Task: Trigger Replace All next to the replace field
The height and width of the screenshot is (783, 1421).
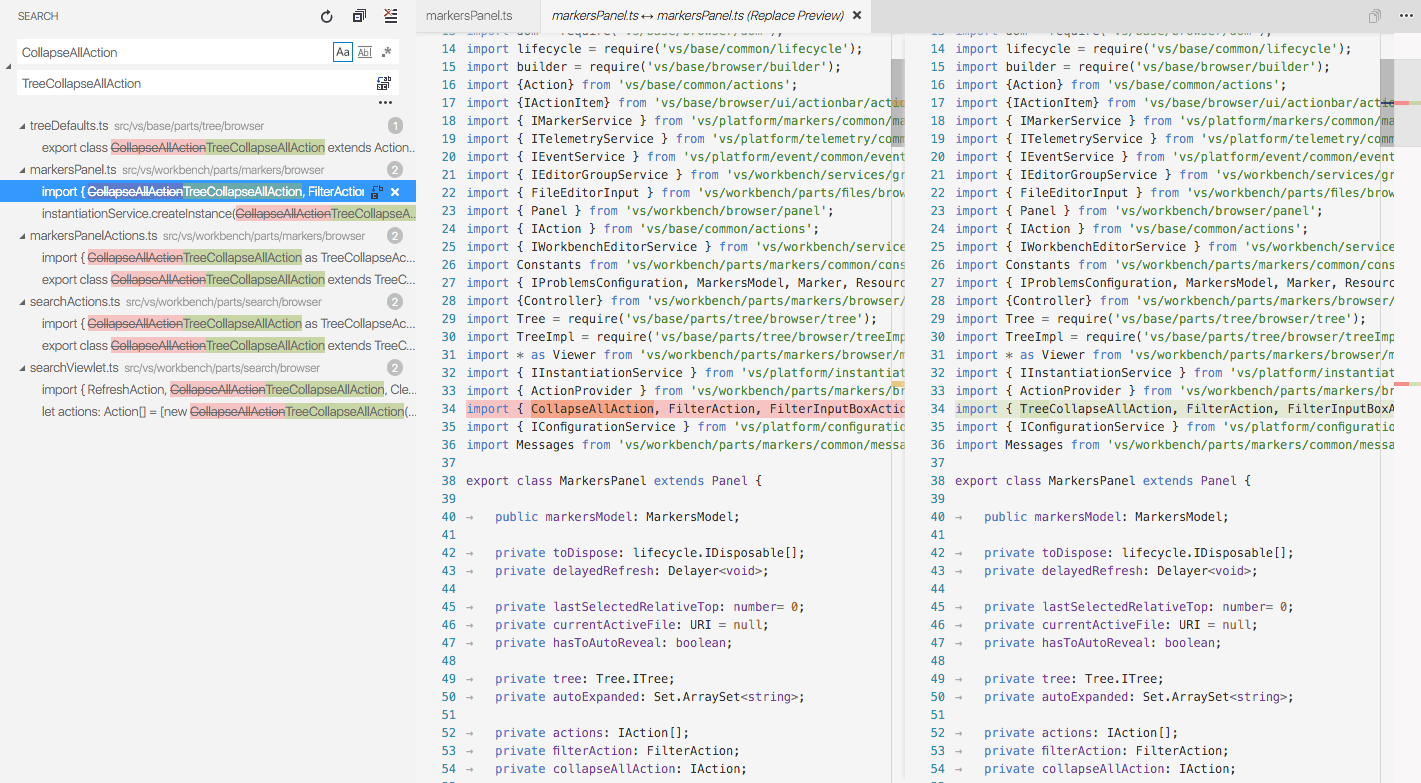Action: (x=383, y=82)
